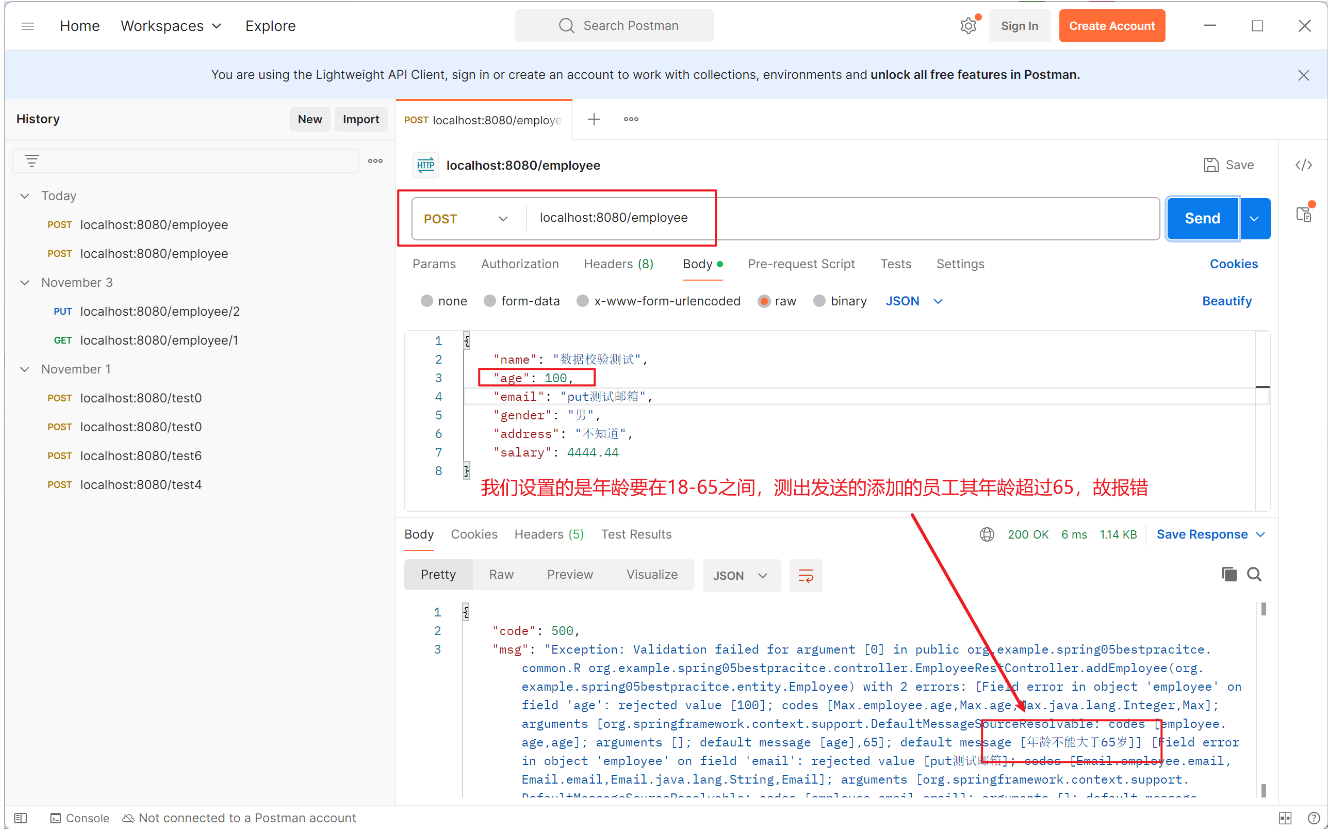The height and width of the screenshot is (829, 1335).
Task: Switch to Preview response view
Action: pos(570,575)
